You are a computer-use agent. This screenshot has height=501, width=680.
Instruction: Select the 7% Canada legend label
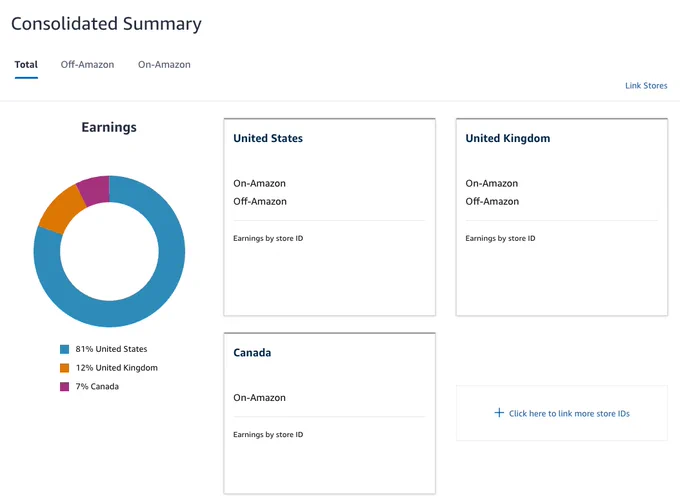coord(97,386)
